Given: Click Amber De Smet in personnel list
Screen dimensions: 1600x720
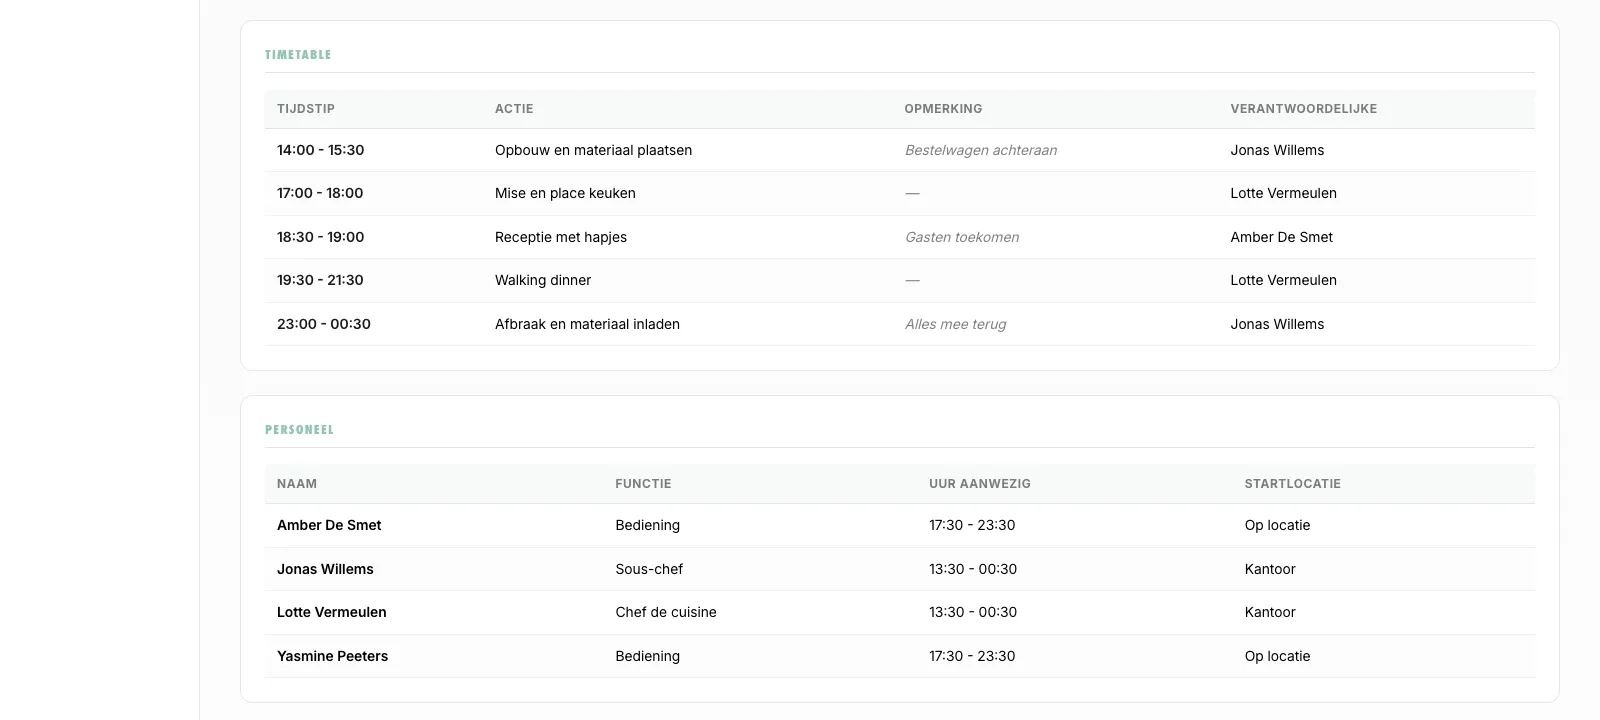Looking at the screenshot, I should pos(329,525).
